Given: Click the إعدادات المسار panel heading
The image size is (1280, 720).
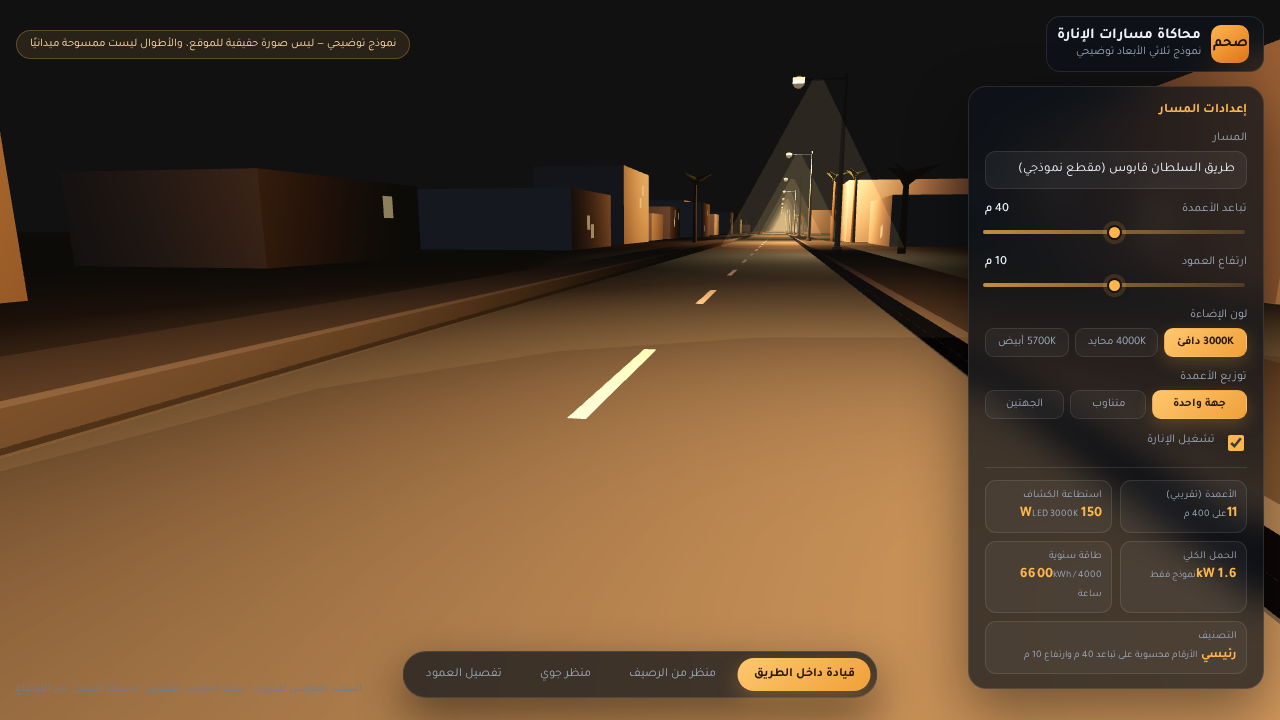Looking at the screenshot, I should (1203, 109).
